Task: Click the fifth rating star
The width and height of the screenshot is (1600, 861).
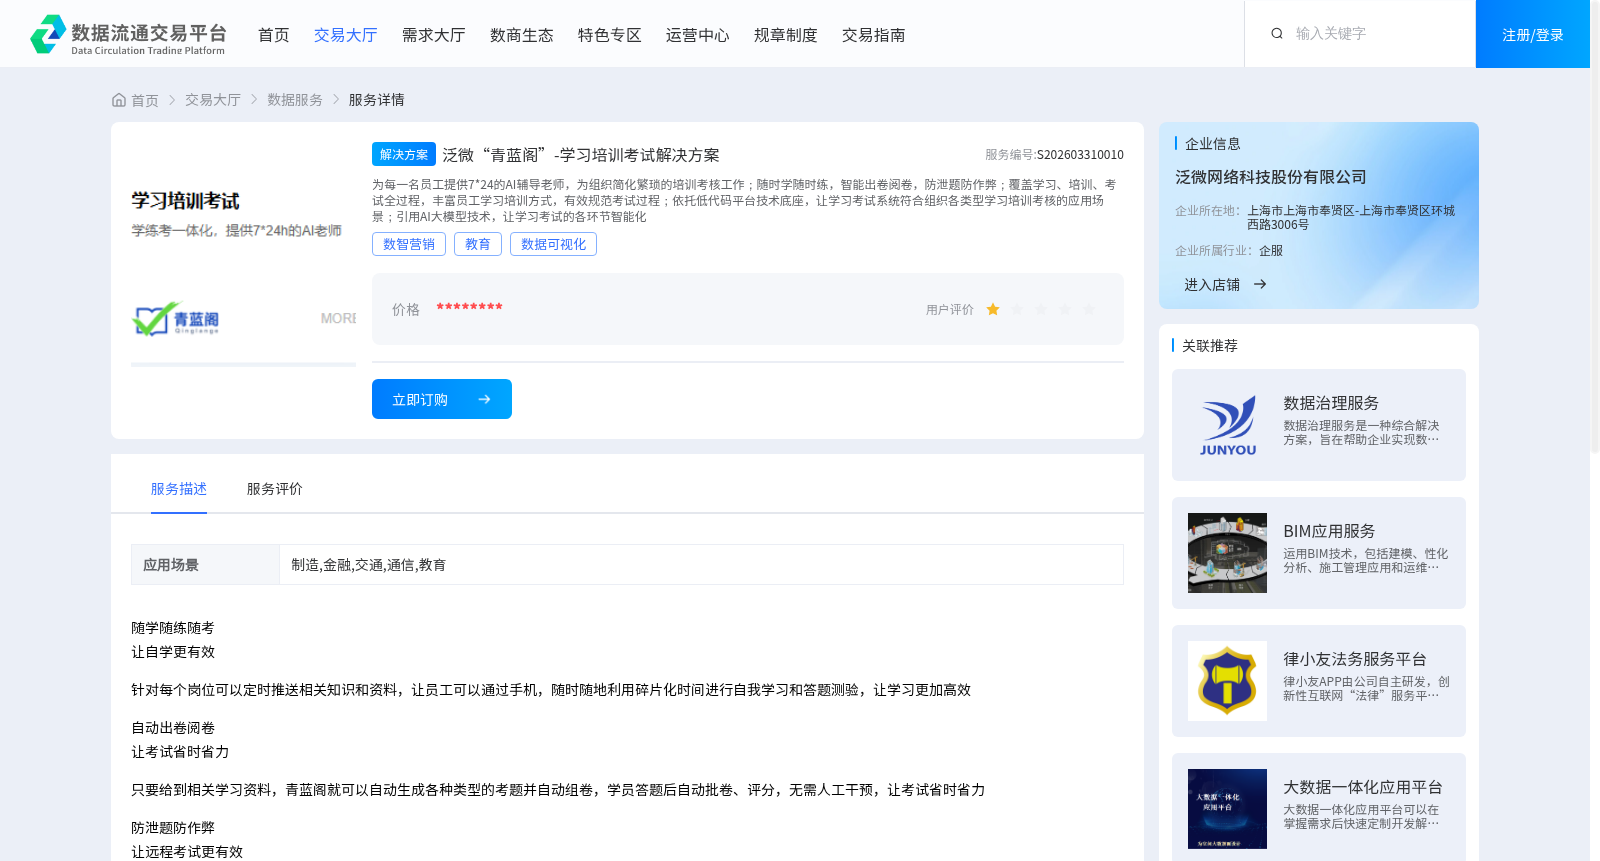Action: click(x=1089, y=310)
